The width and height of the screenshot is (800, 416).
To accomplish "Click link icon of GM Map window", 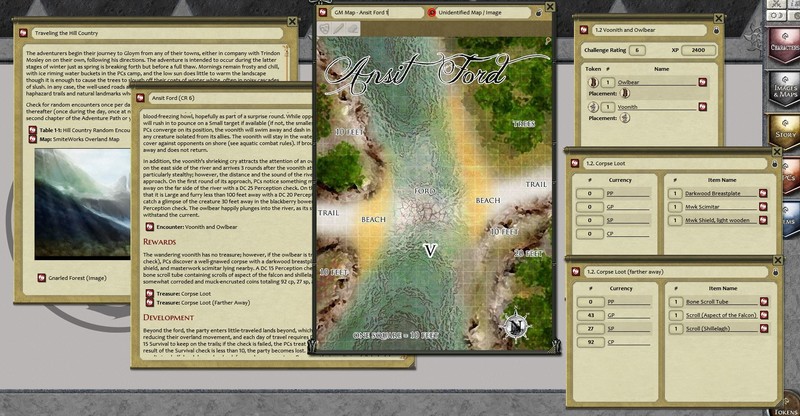I will (x=323, y=12).
